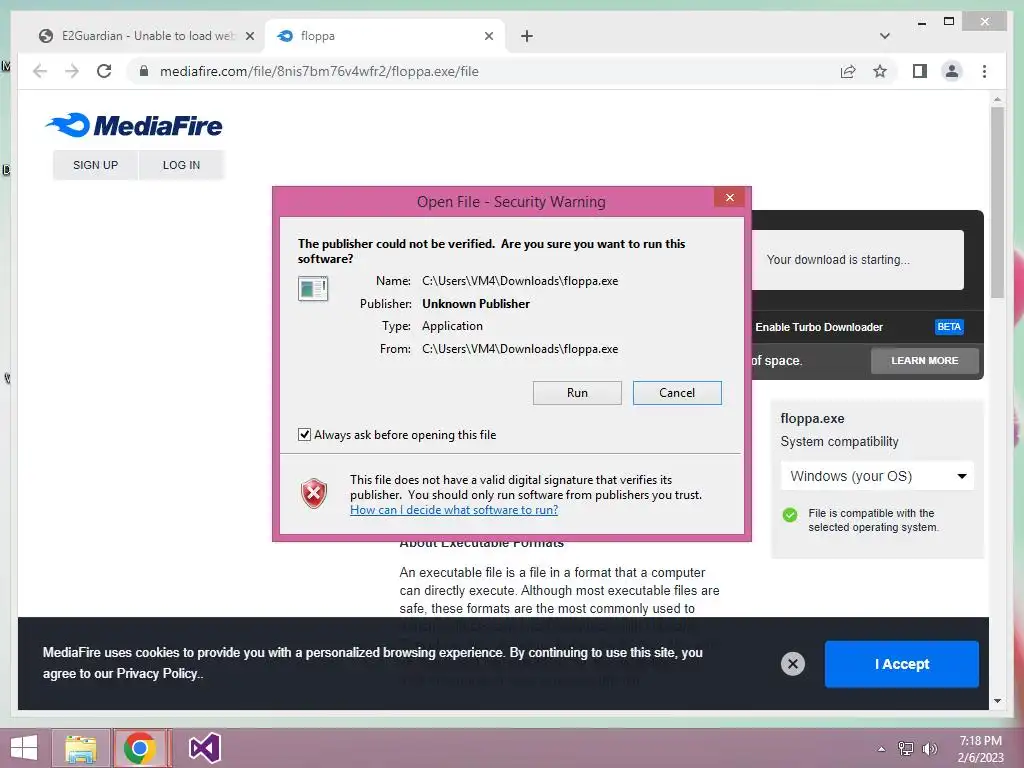Click the red shield warning icon
This screenshot has width=1024, height=768.
(x=313, y=493)
